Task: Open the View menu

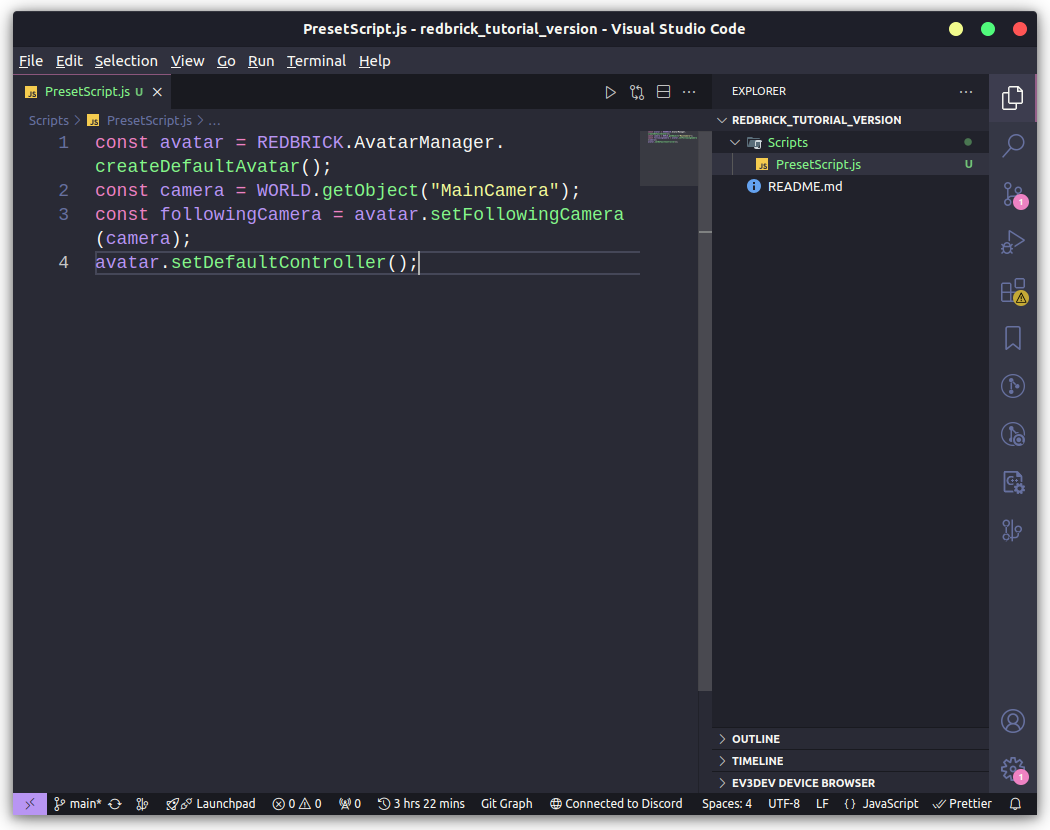Action: (x=188, y=61)
